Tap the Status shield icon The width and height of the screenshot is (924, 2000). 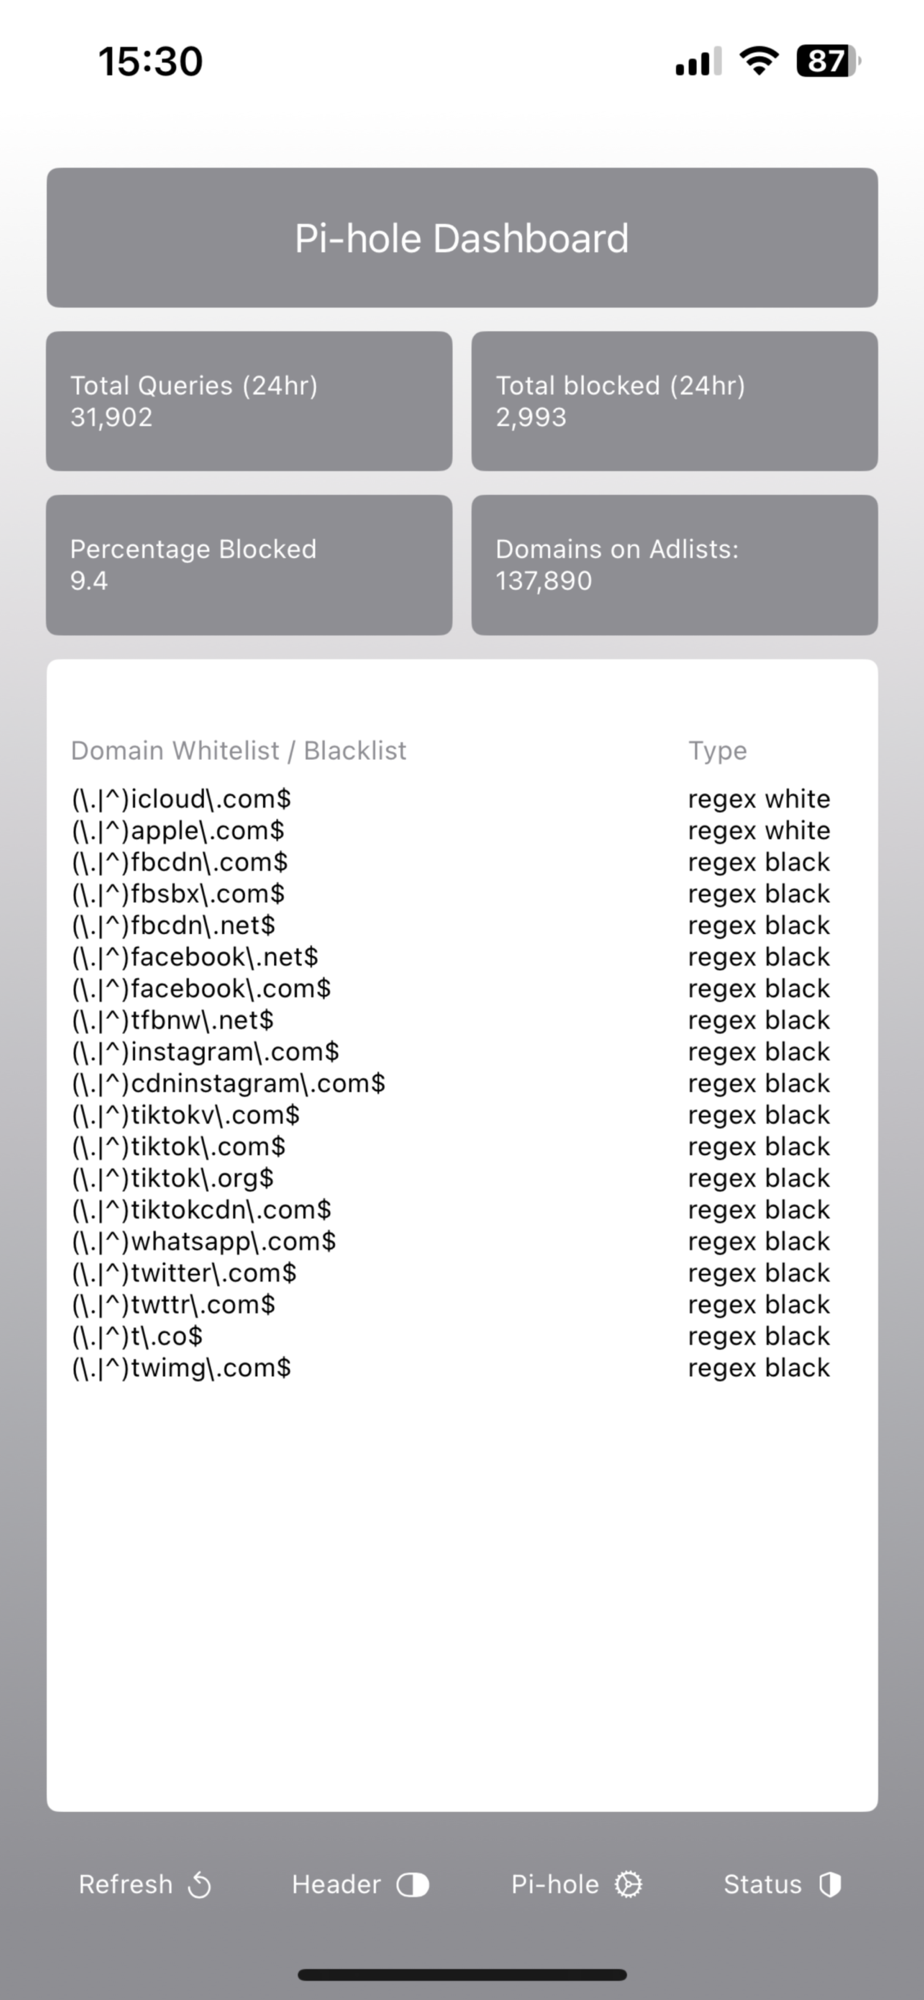[830, 1885]
